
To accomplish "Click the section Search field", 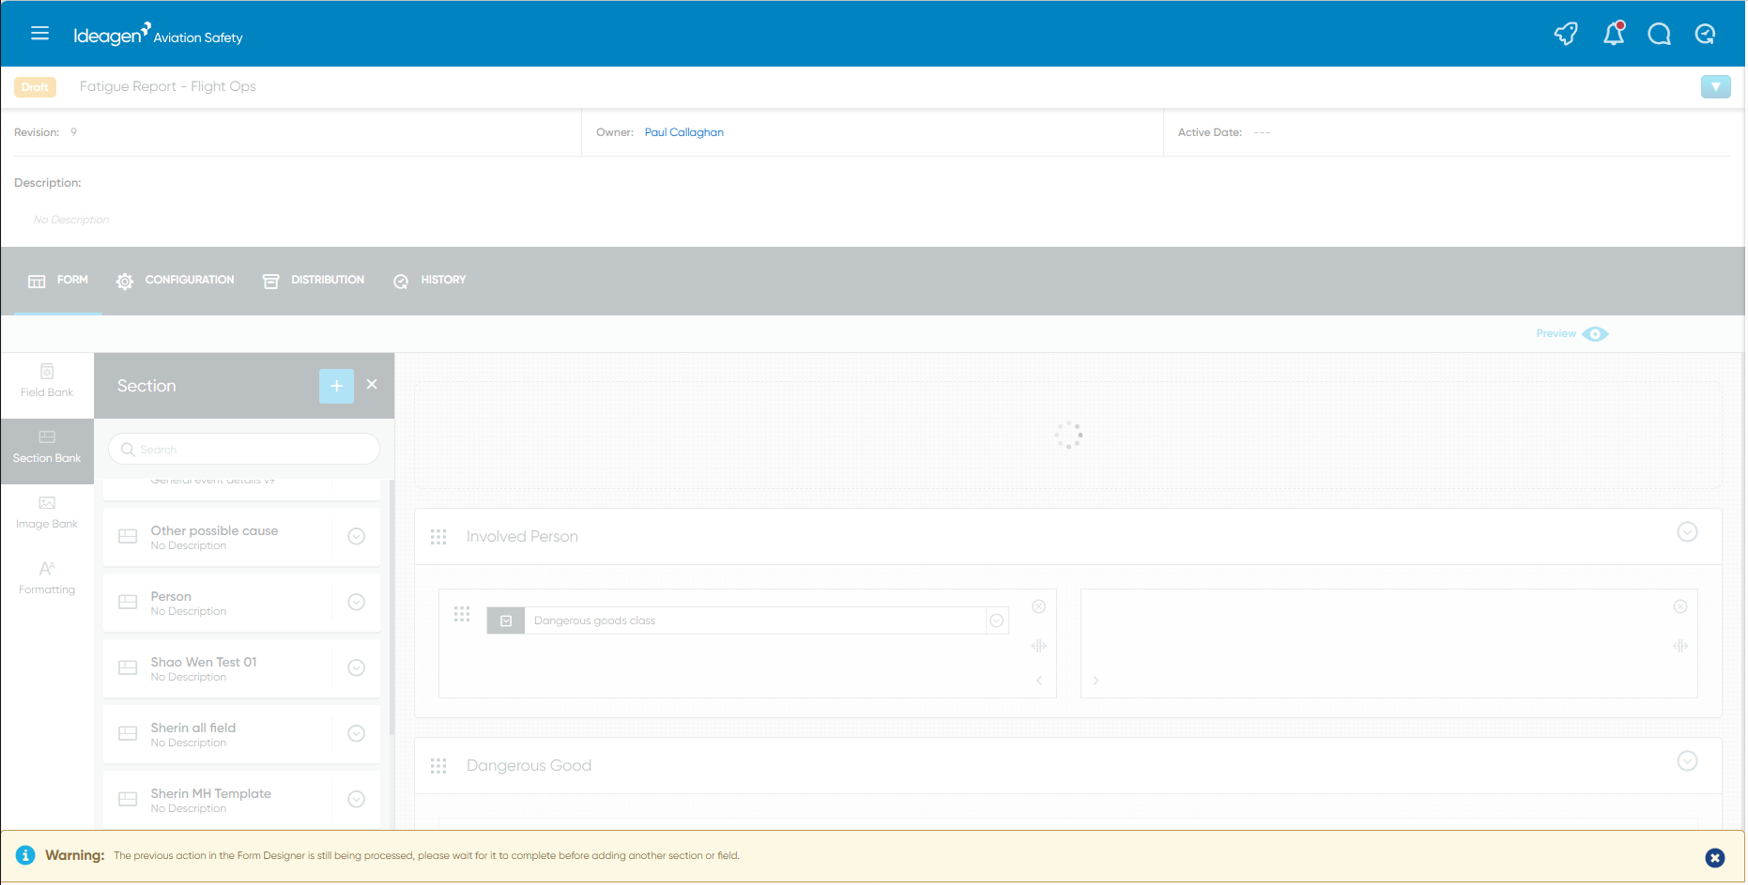I will 244,450.
